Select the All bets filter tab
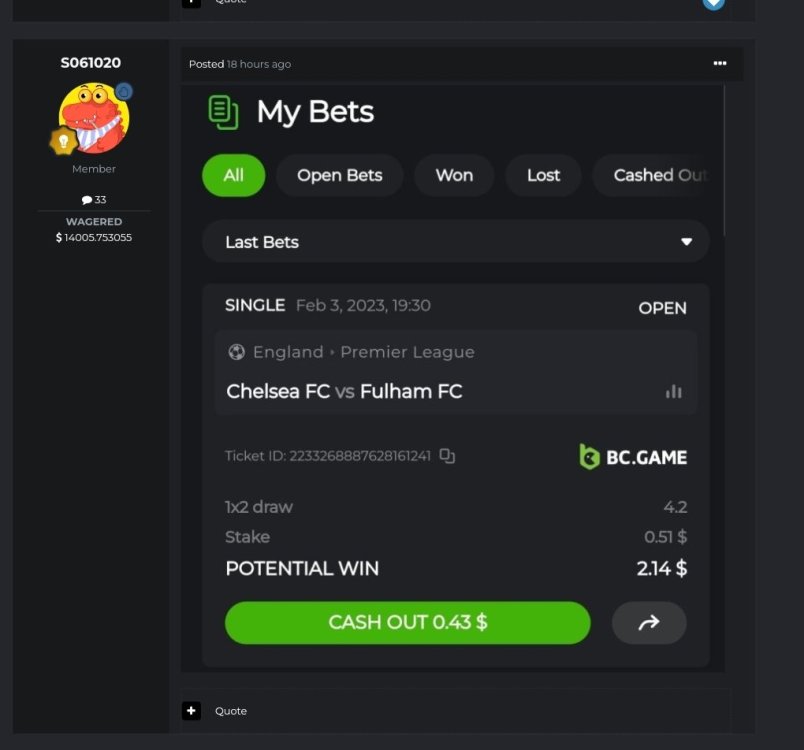The height and width of the screenshot is (750, 804). (x=233, y=175)
